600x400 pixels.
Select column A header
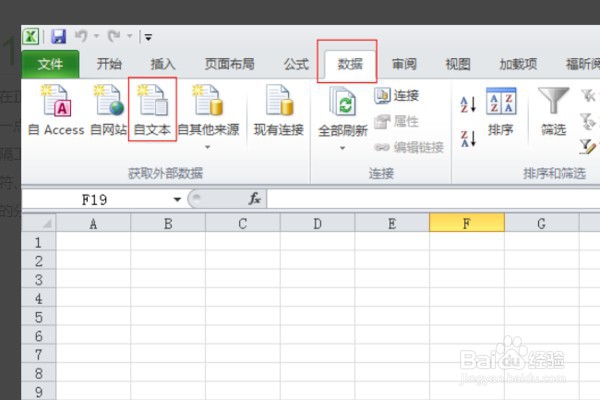click(x=93, y=224)
